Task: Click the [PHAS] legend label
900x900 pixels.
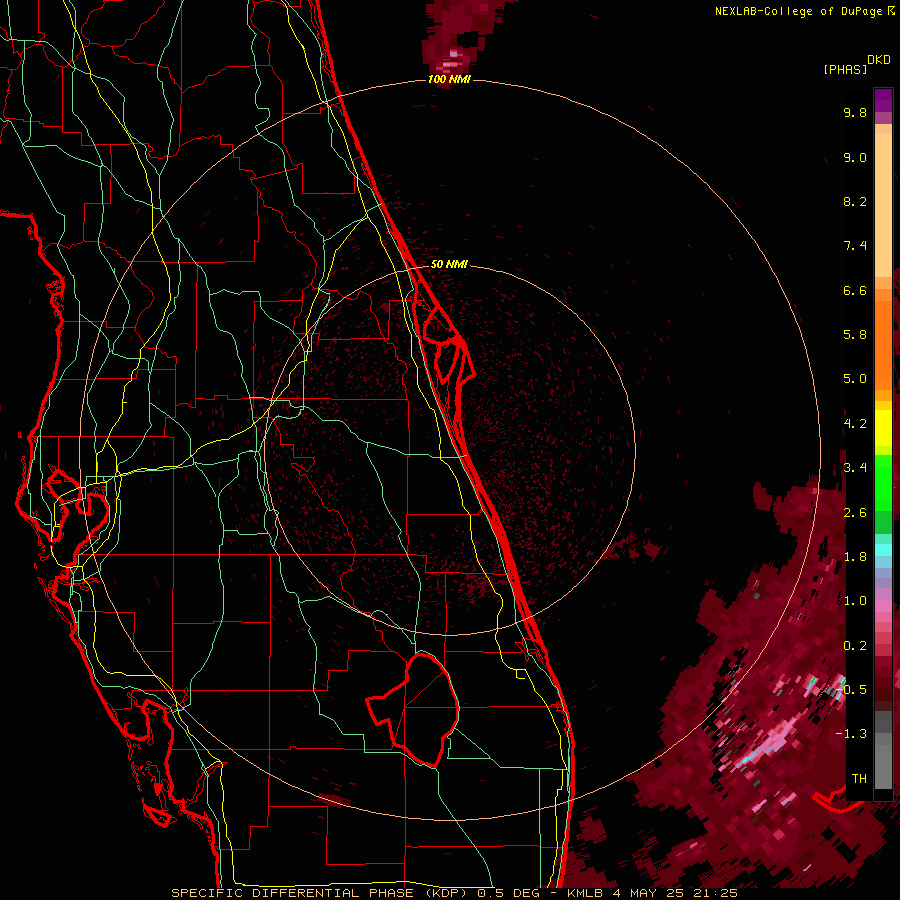Action: click(x=845, y=69)
